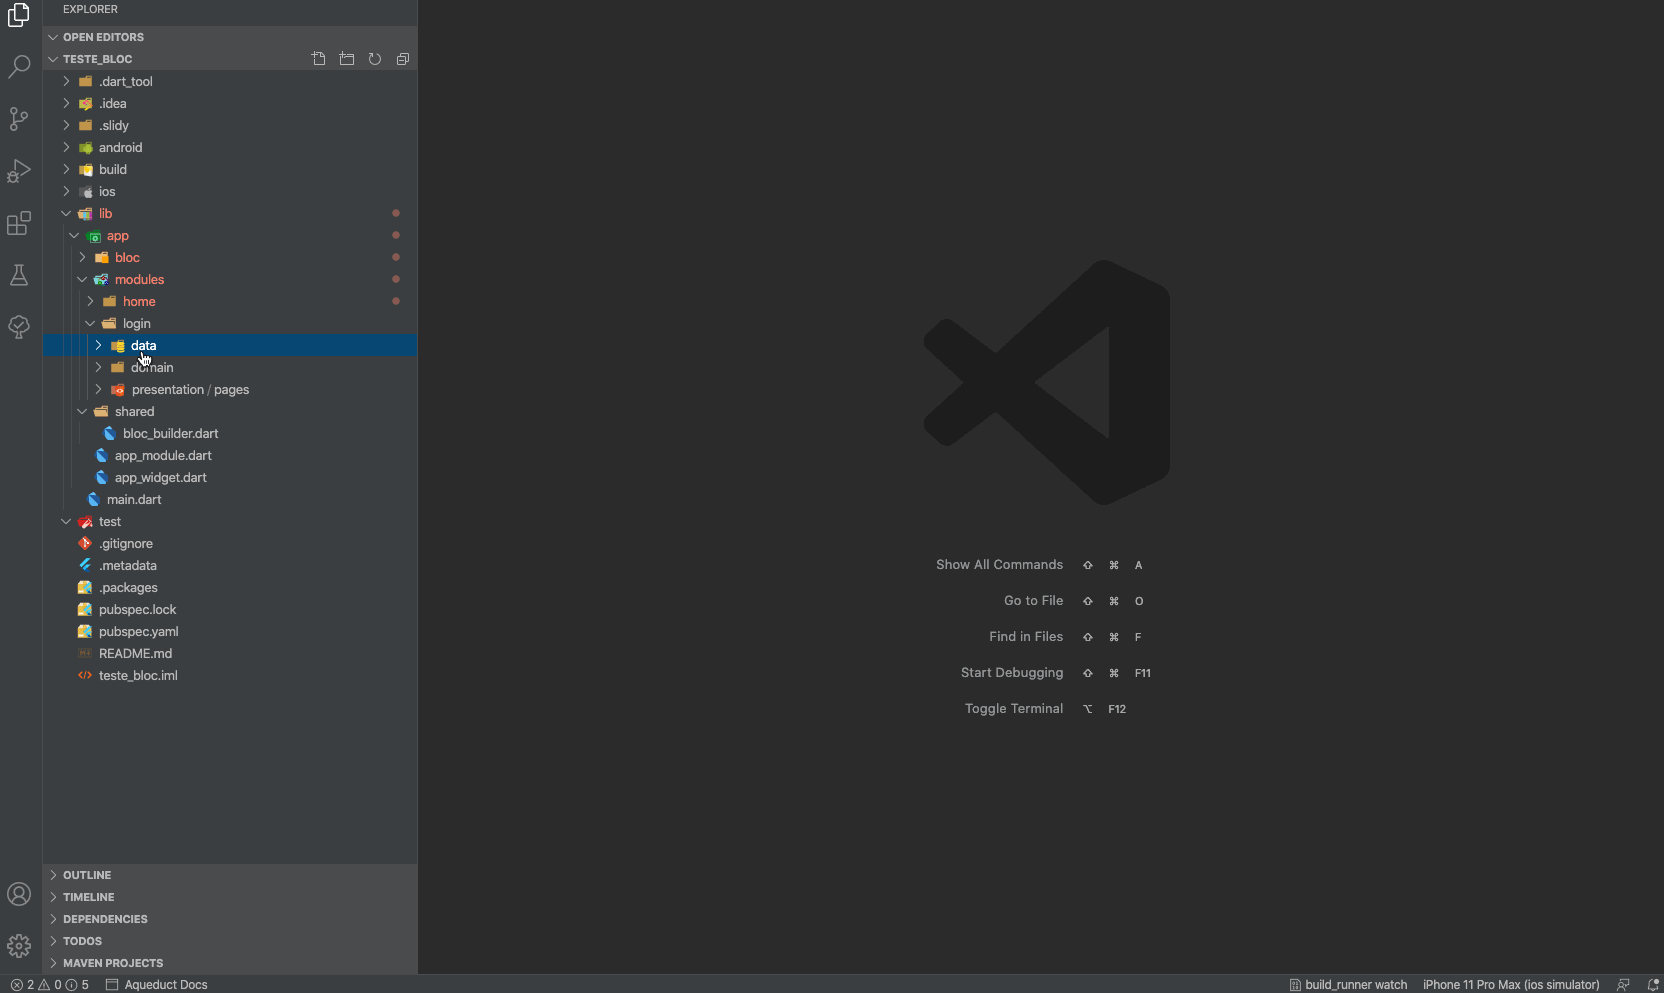Open Source Control view icon
This screenshot has width=1664, height=993.
click(19, 119)
